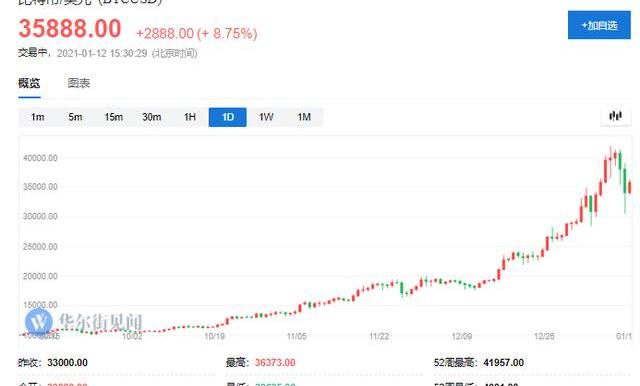The width and height of the screenshot is (640, 386).
Task: Open the 图表 chart tab
Action: pyautogui.click(x=79, y=83)
